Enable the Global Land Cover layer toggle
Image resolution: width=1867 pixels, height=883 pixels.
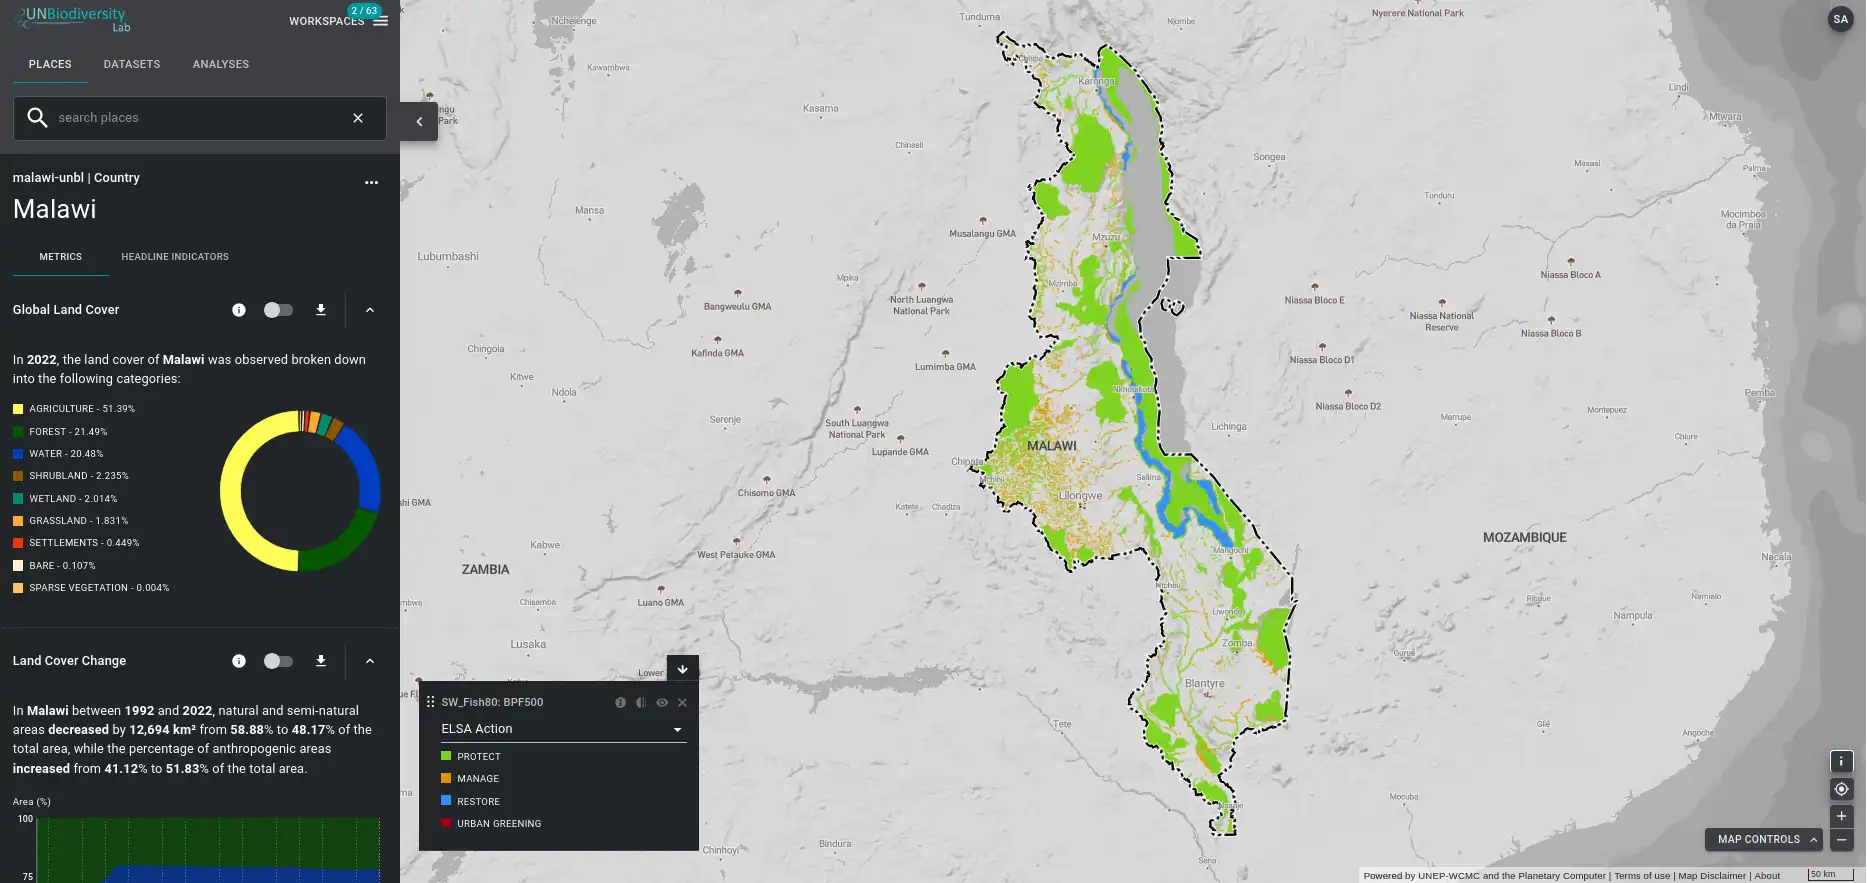click(278, 310)
